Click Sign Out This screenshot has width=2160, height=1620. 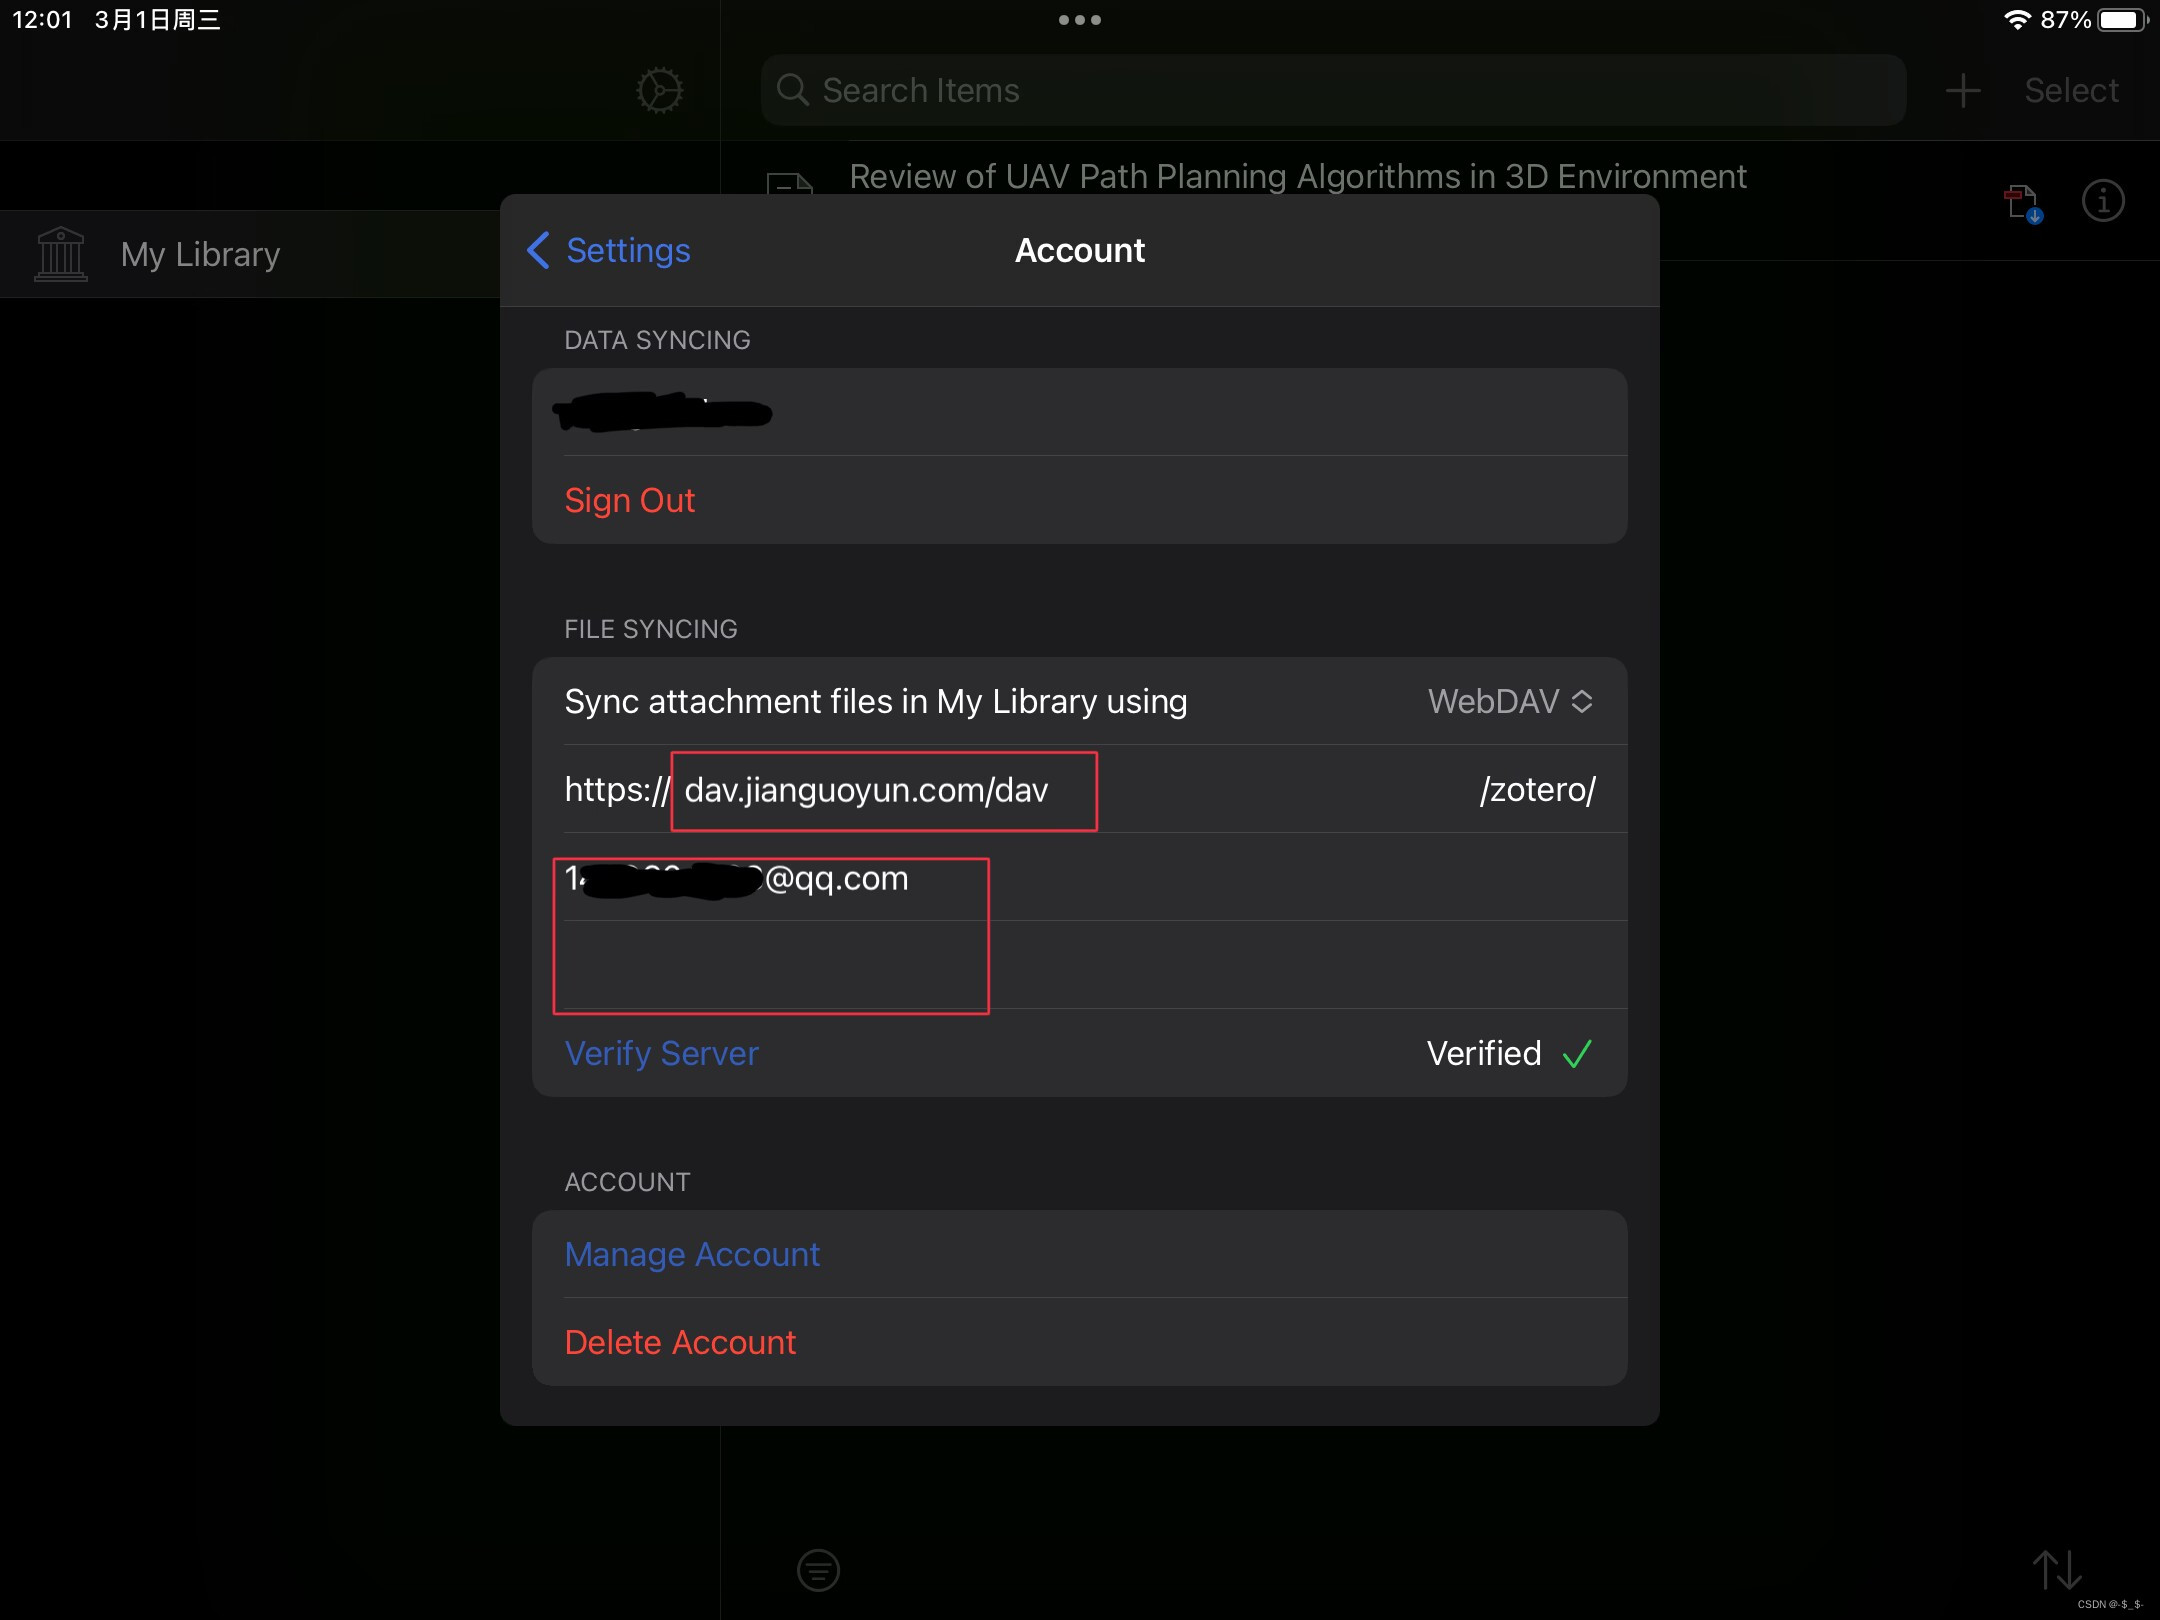[629, 500]
